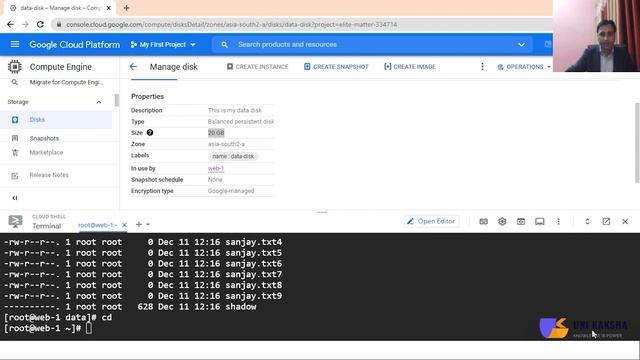Click the 20 GB size value
Viewport: 640px width, 360px height.
216,133
